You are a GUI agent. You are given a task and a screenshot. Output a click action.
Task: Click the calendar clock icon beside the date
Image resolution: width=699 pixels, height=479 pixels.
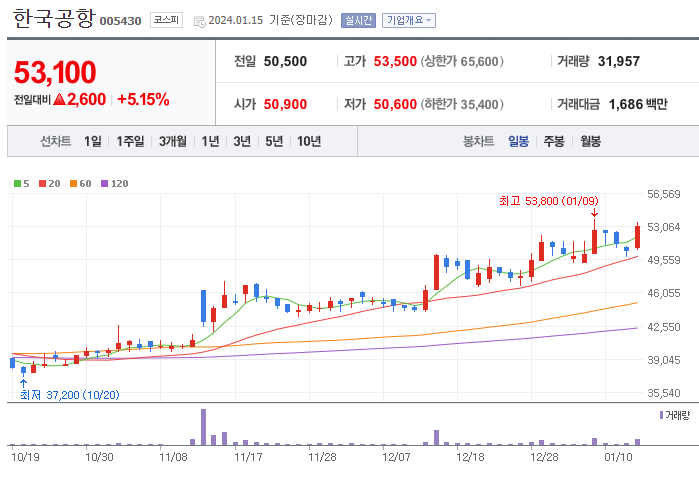(x=200, y=21)
